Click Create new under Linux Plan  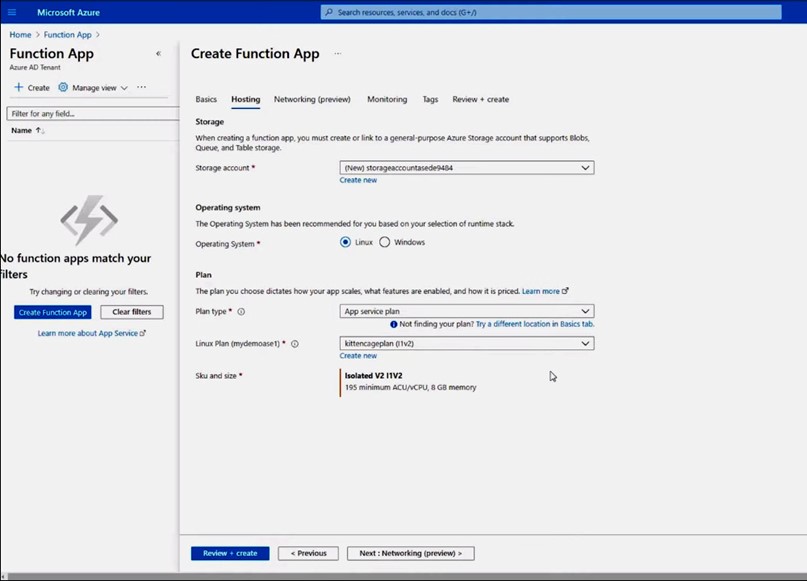358,356
